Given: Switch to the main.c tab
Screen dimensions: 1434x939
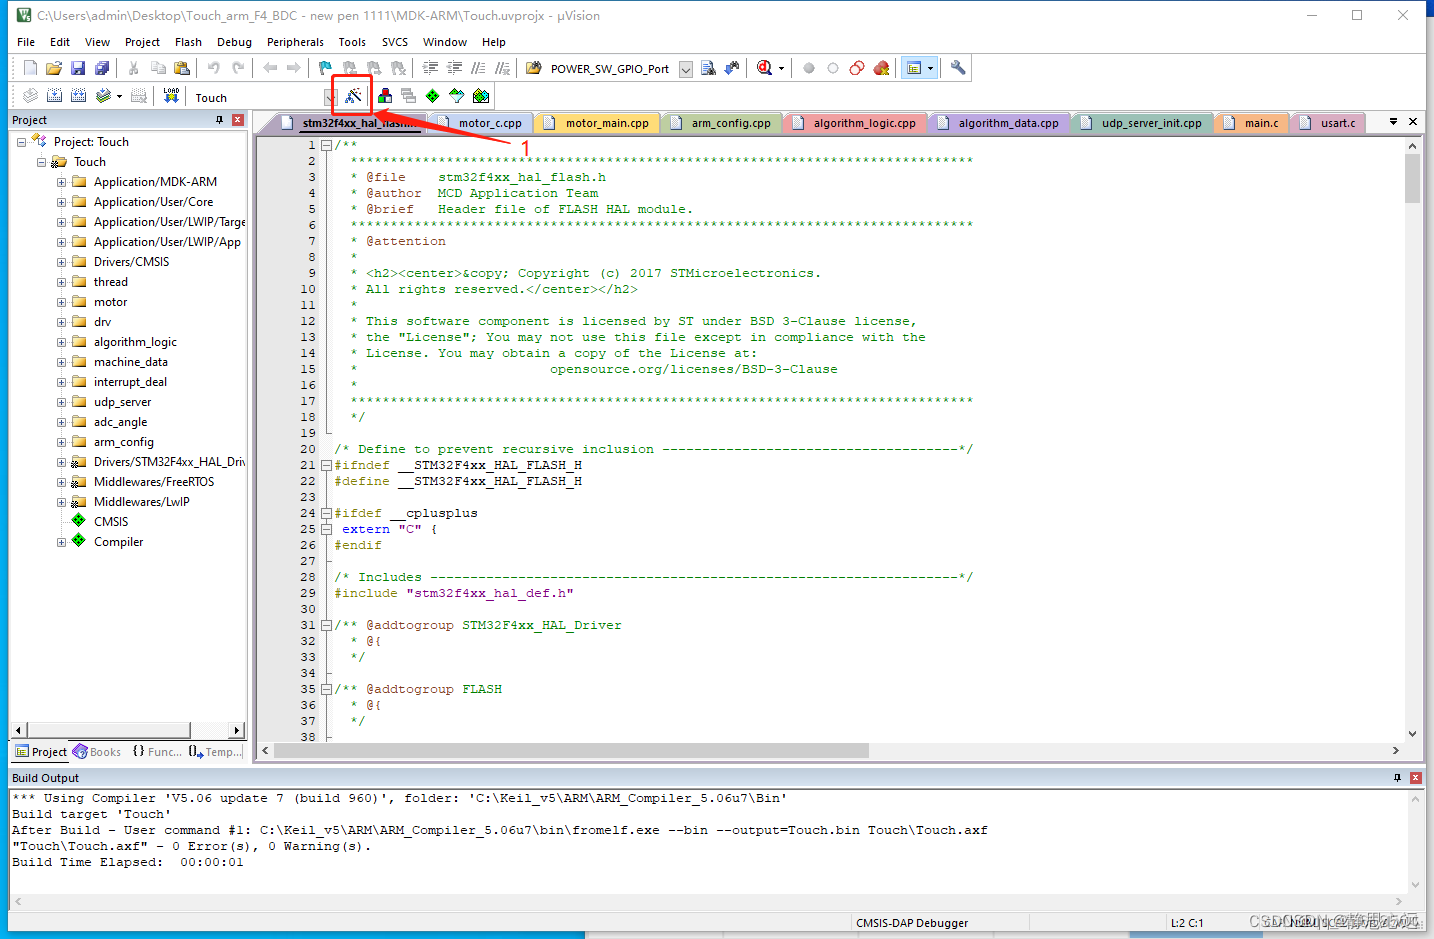Looking at the screenshot, I should [1252, 123].
